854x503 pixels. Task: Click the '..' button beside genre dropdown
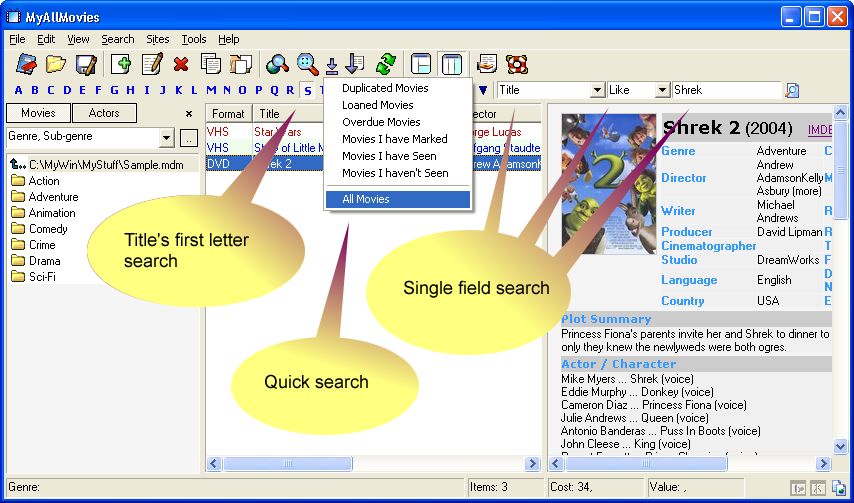coord(188,138)
